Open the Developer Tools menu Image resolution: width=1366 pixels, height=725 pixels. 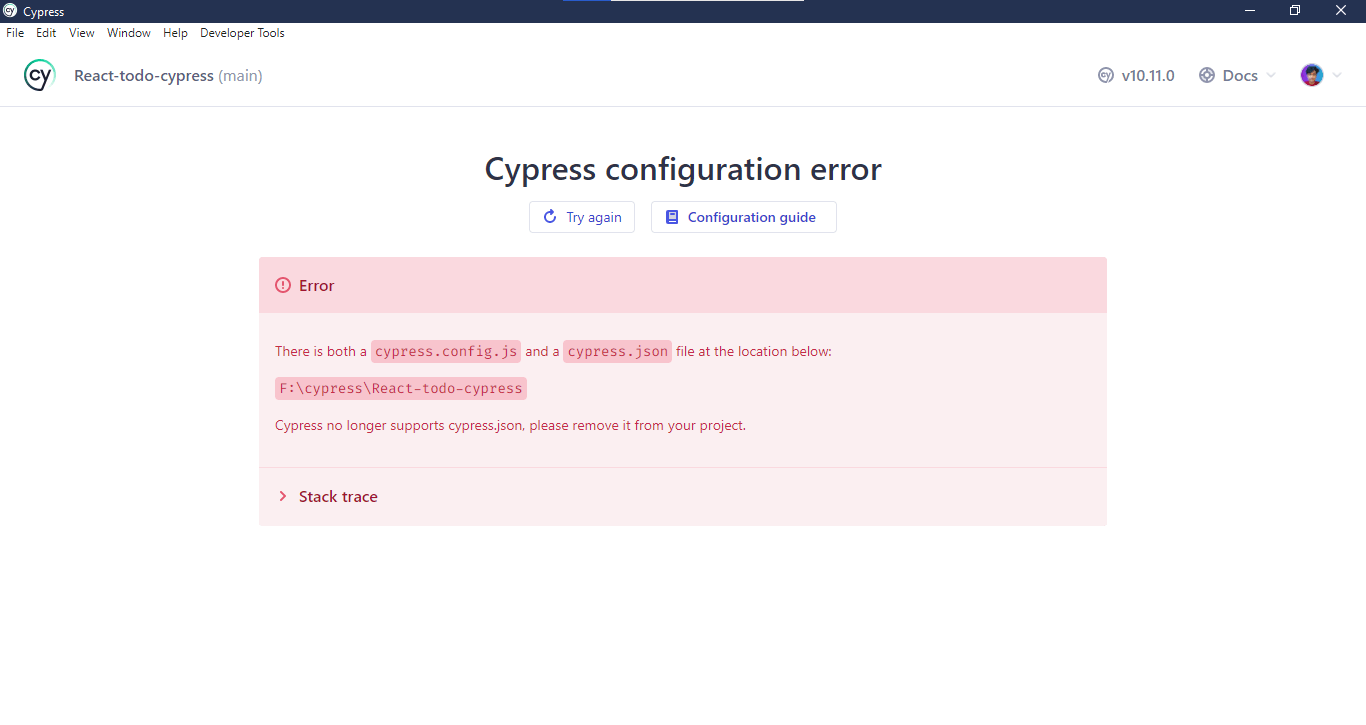pyautogui.click(x=242, y=32)
